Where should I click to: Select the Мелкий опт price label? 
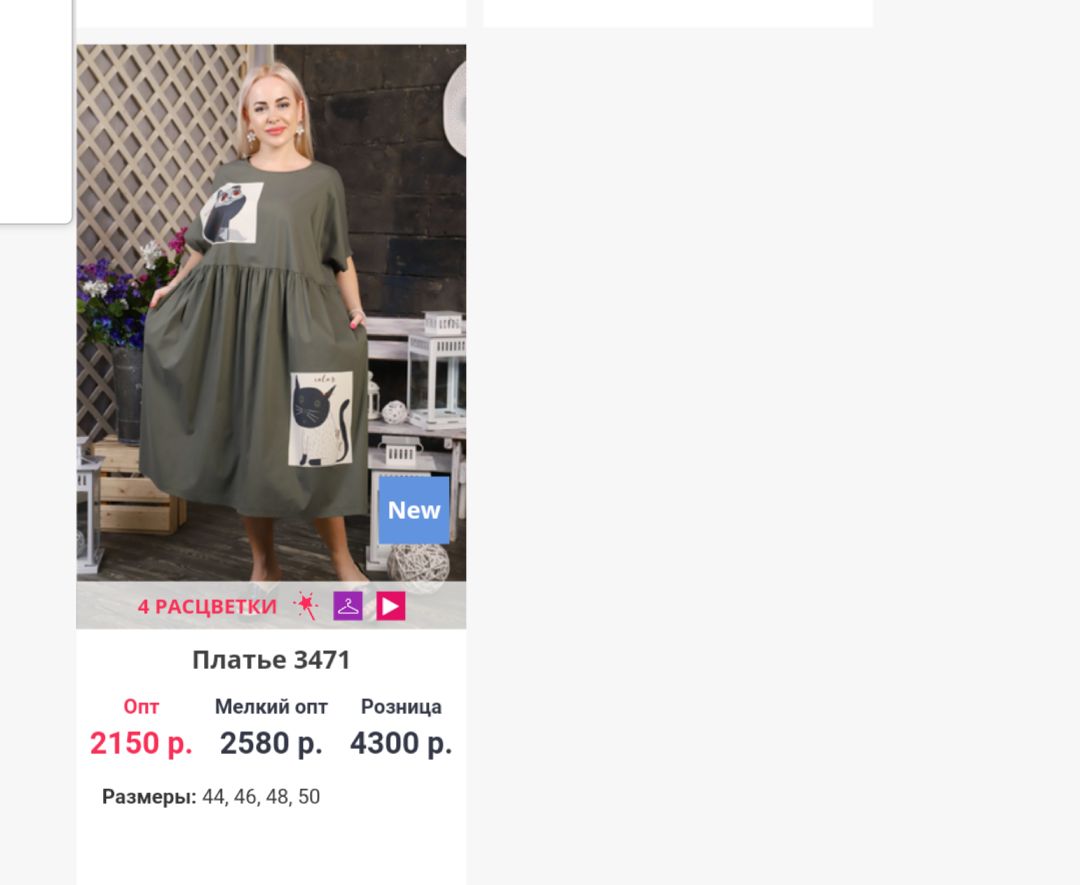pos(271,707)
